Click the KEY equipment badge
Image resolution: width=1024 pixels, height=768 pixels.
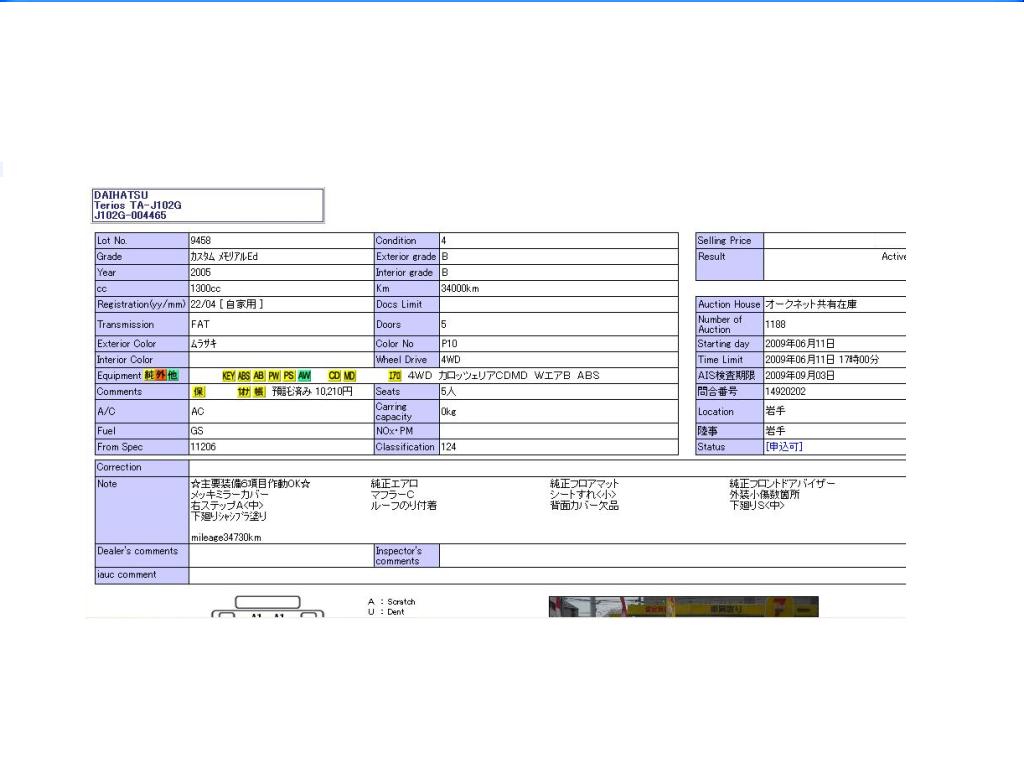(x=228, y=376)
